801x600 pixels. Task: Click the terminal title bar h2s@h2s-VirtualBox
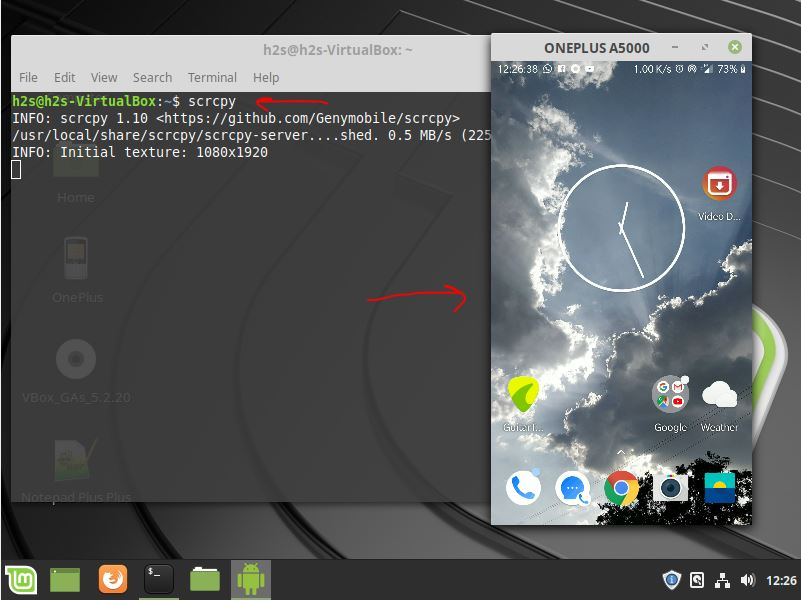click(337, 50)
